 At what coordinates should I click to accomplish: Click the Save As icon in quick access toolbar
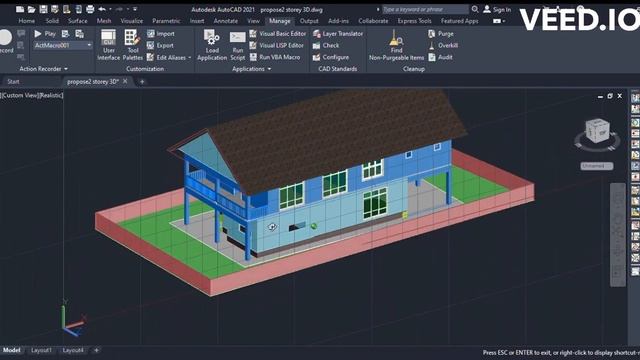coord(55,9)
